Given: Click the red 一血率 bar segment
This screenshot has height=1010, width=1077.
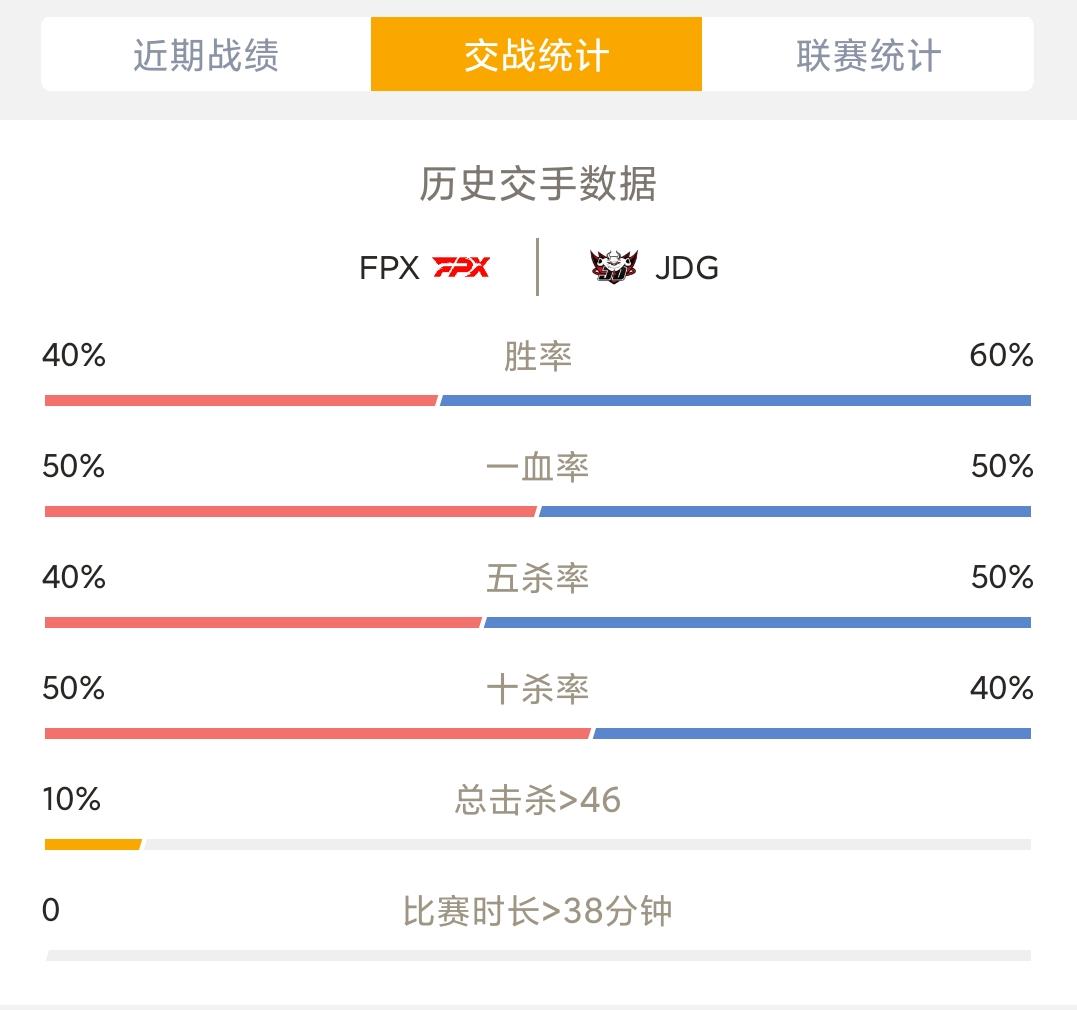Looking at the screenshot, I should pos(291,512).
